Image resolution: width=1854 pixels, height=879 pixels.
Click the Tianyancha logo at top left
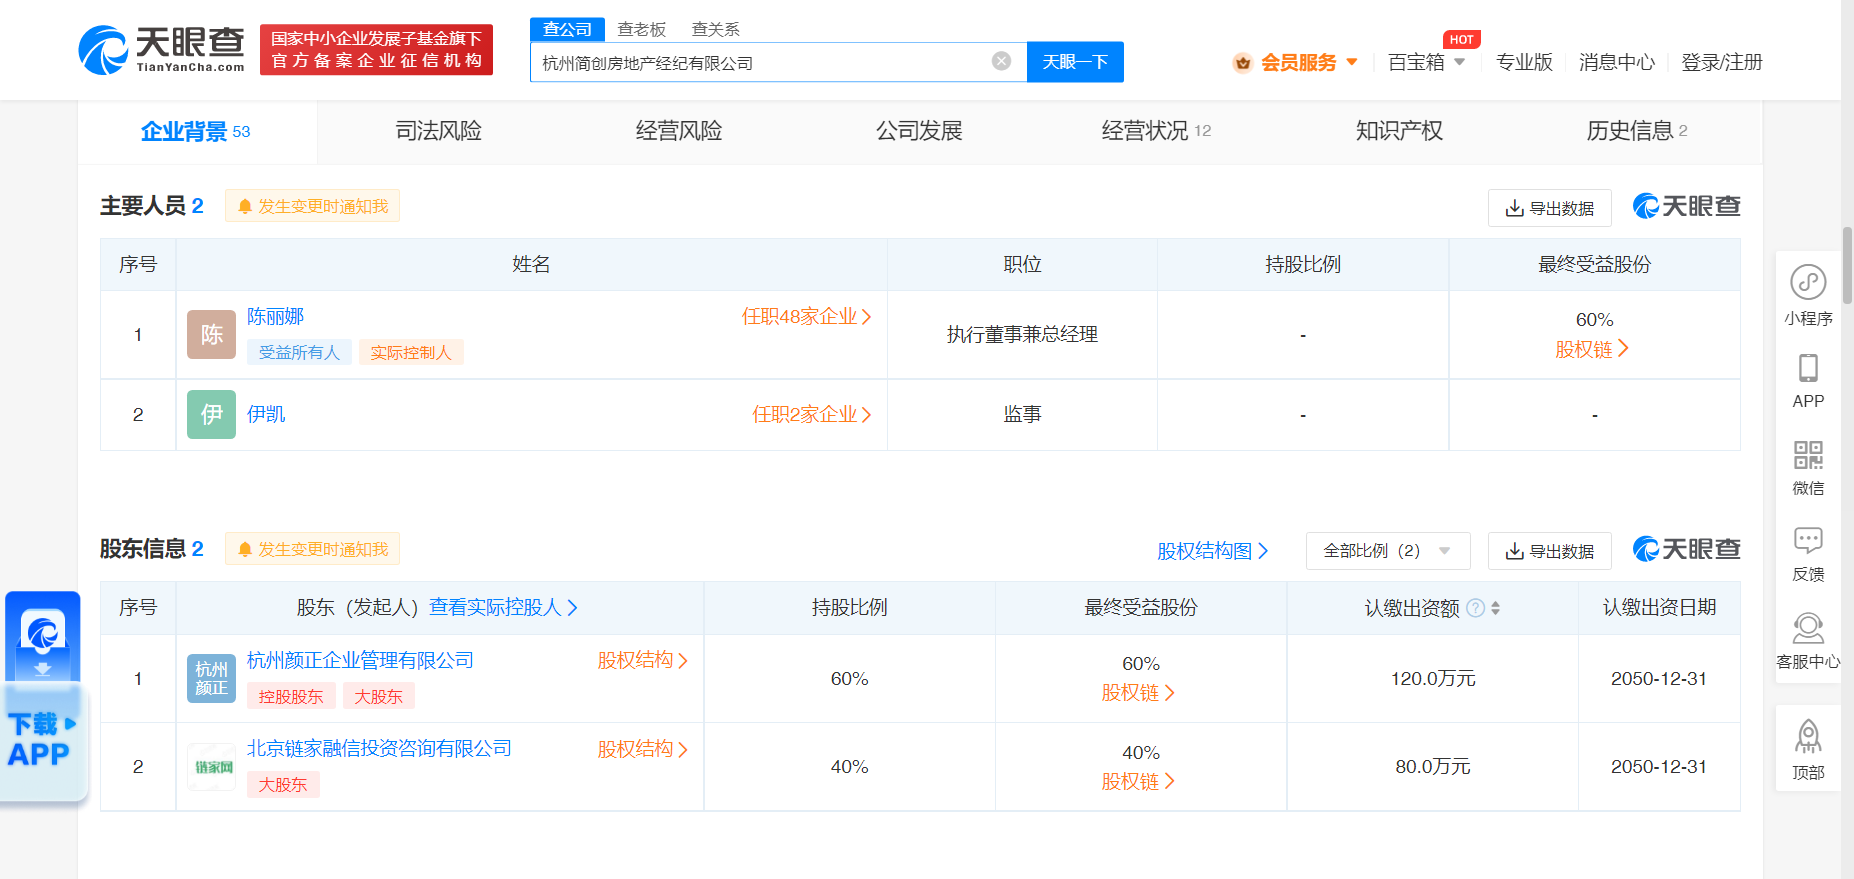[x=162, y=49]
